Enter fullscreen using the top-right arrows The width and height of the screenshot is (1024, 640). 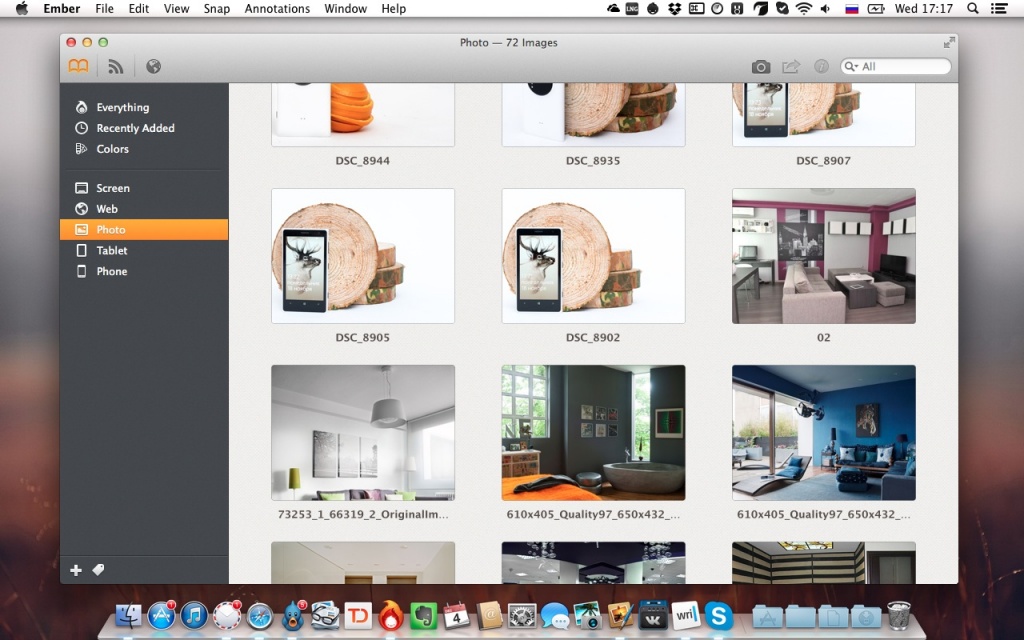949,43
